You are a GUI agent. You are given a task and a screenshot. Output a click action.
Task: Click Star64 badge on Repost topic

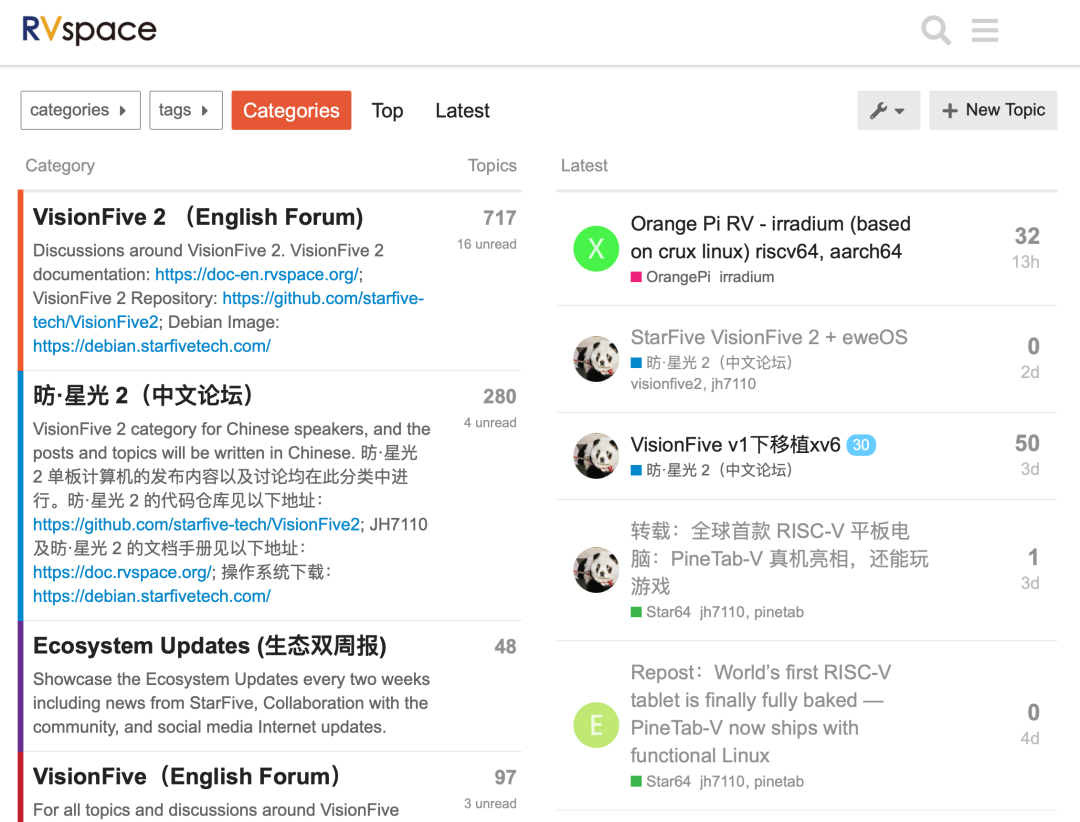661,781
